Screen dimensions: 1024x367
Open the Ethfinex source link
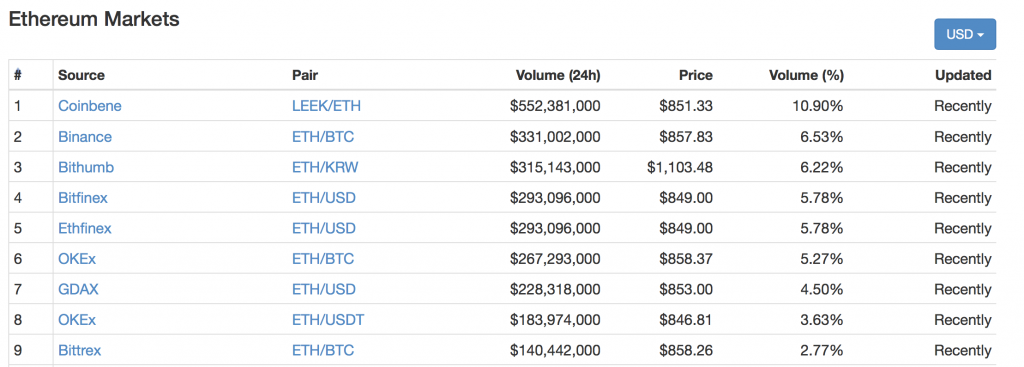coord(85,229)
